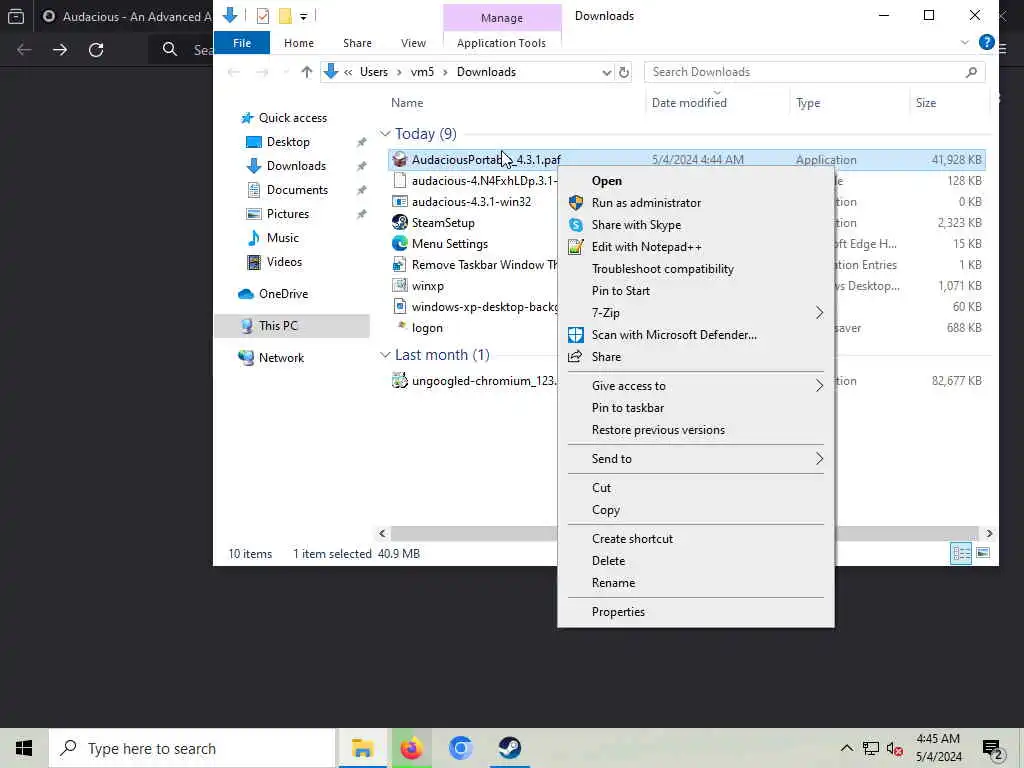Choose Create shortcut
Screen dimensions: 1024x768
pyautogui.click(x=632, y=539)
